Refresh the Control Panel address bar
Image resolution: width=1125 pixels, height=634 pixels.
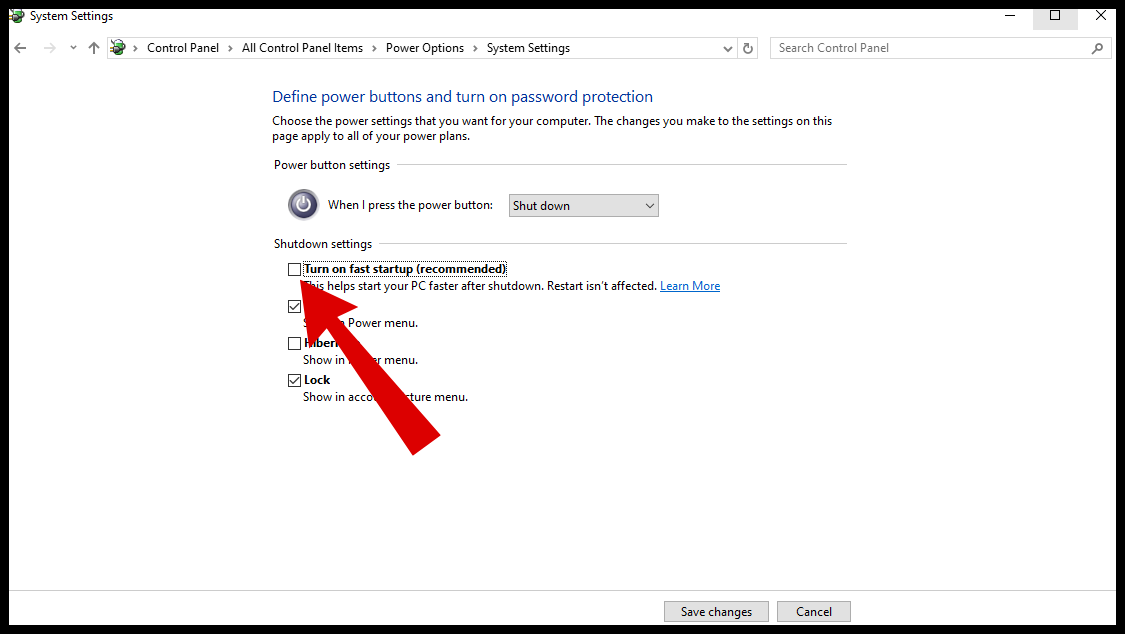pyautogui.click(x=748, y=48)
